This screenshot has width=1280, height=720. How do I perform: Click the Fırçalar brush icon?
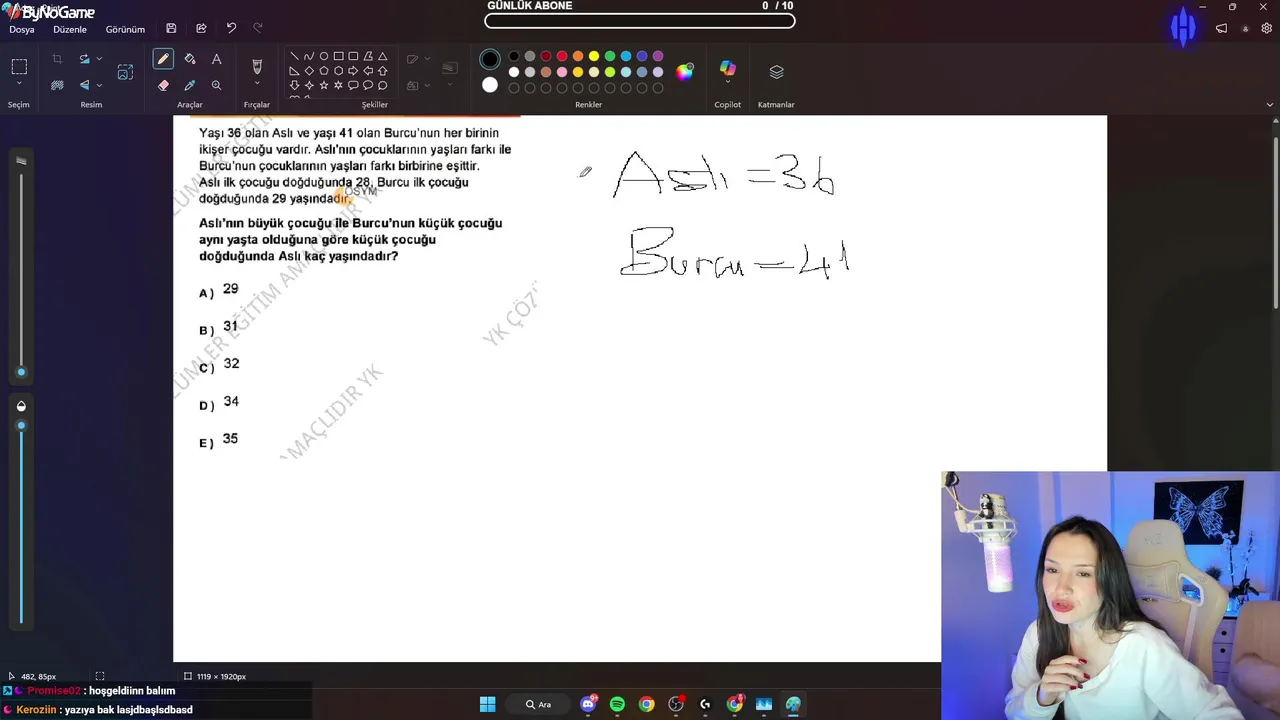(x=257, y=66)
